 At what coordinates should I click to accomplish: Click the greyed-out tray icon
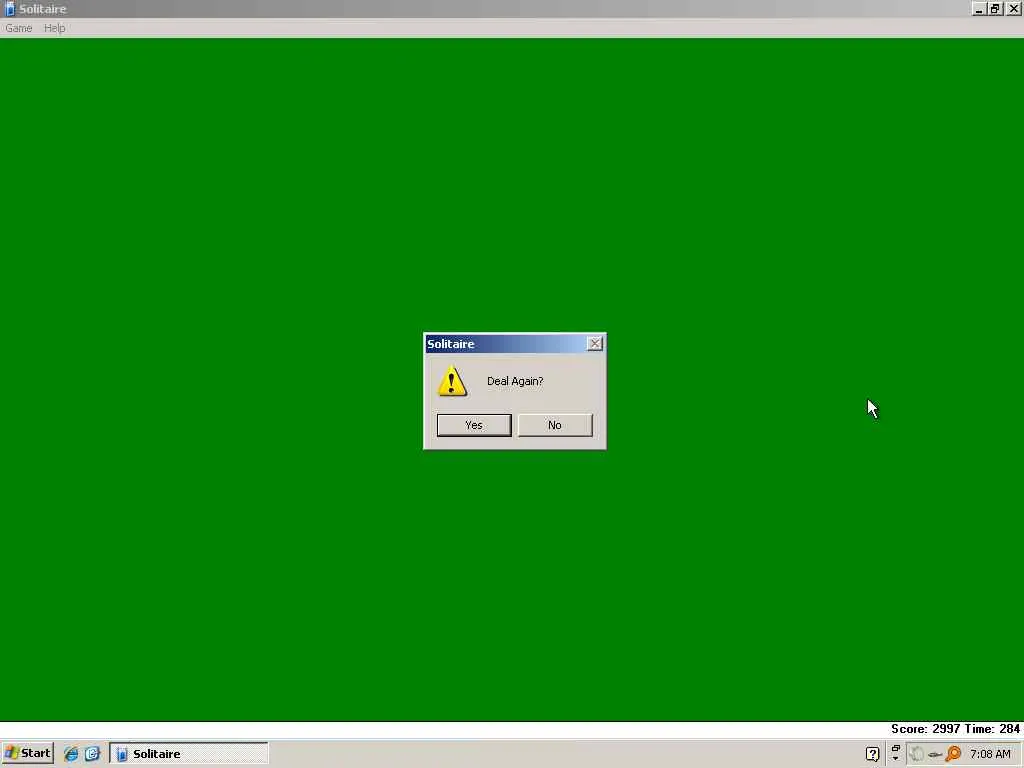tap(917, 754)
